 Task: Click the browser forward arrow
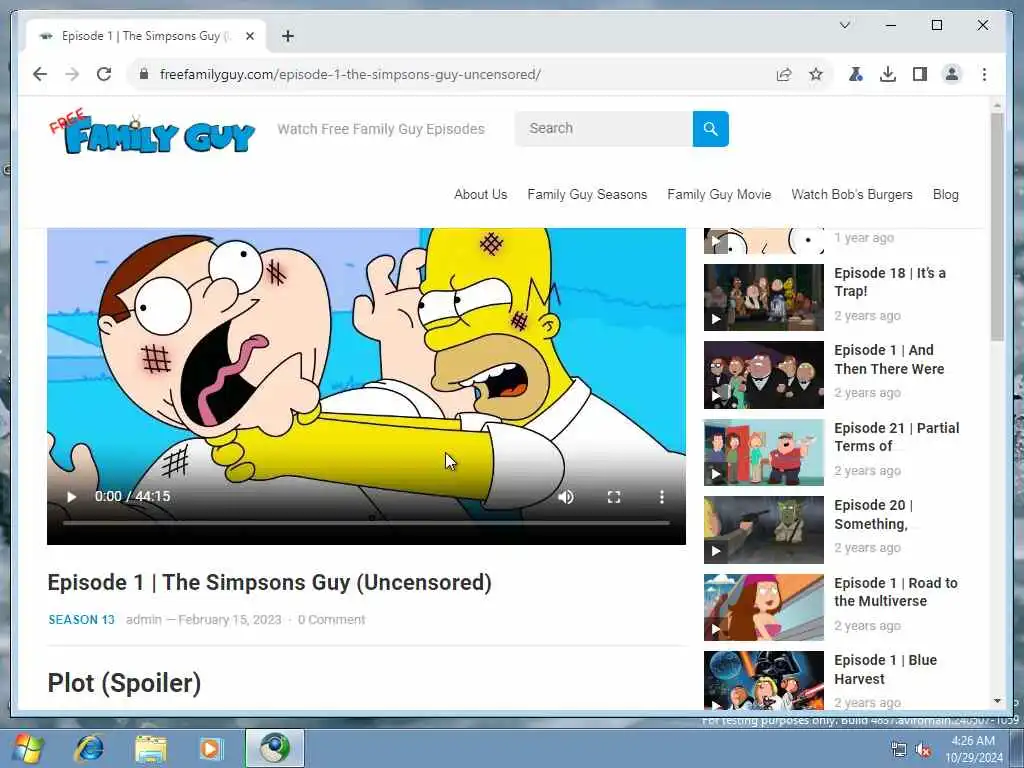click(x=72, y=74)
